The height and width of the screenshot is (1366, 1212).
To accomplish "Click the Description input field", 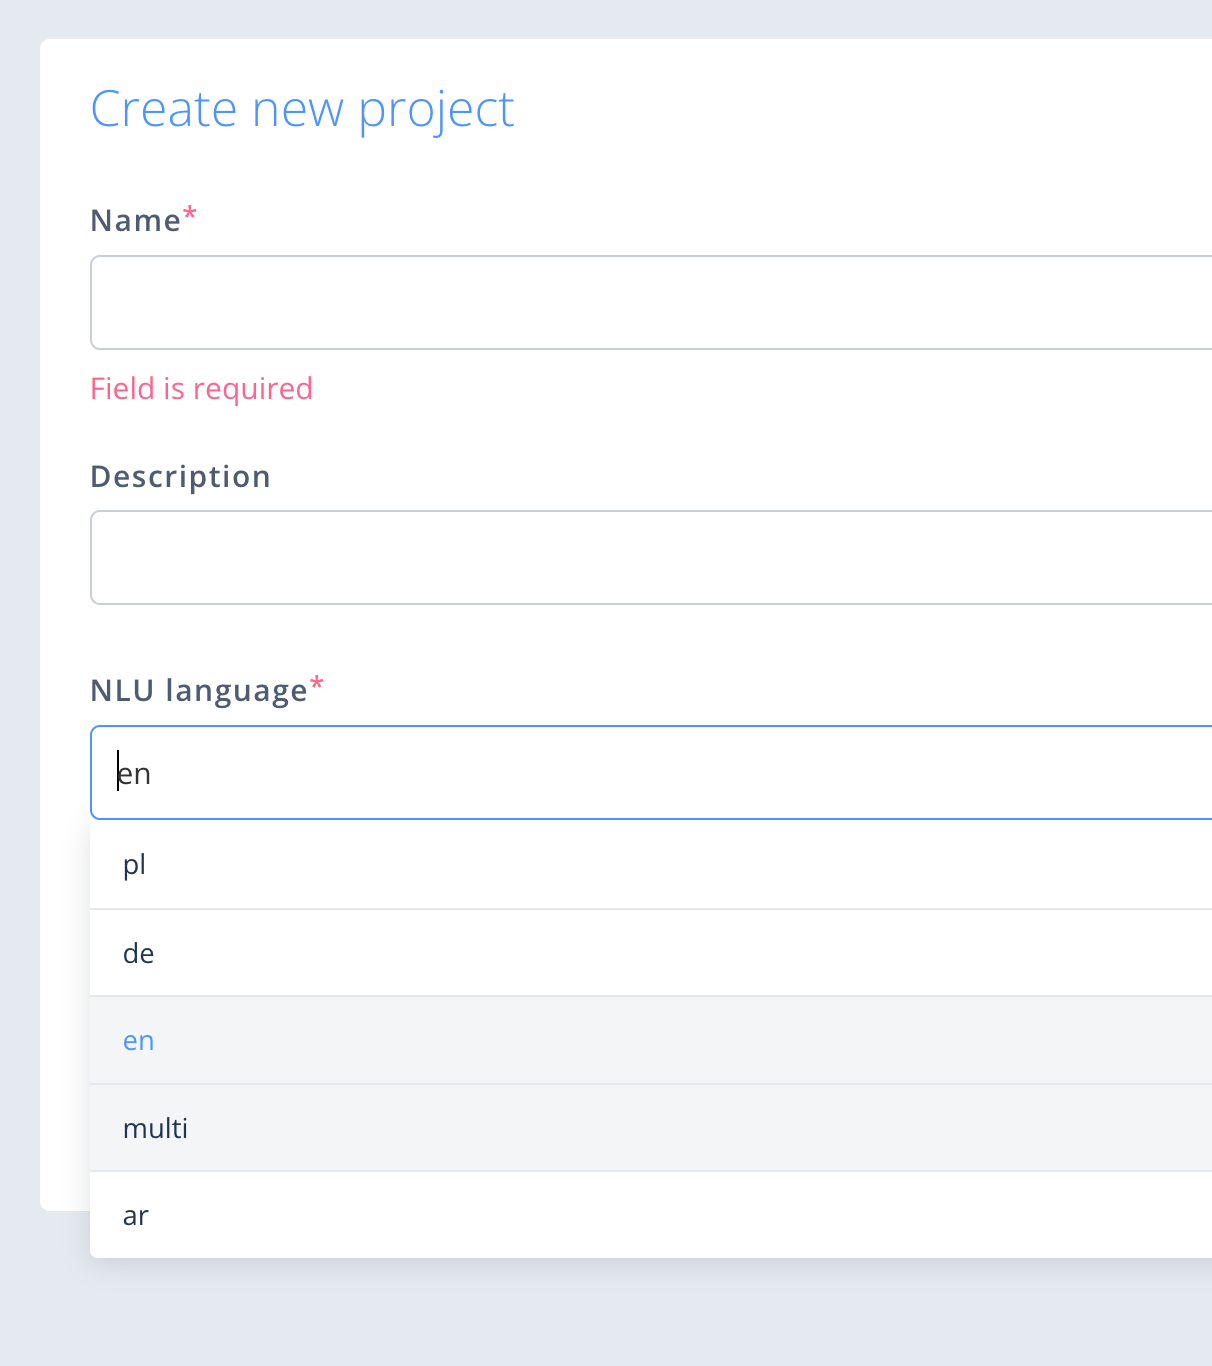I will point(600,557).
